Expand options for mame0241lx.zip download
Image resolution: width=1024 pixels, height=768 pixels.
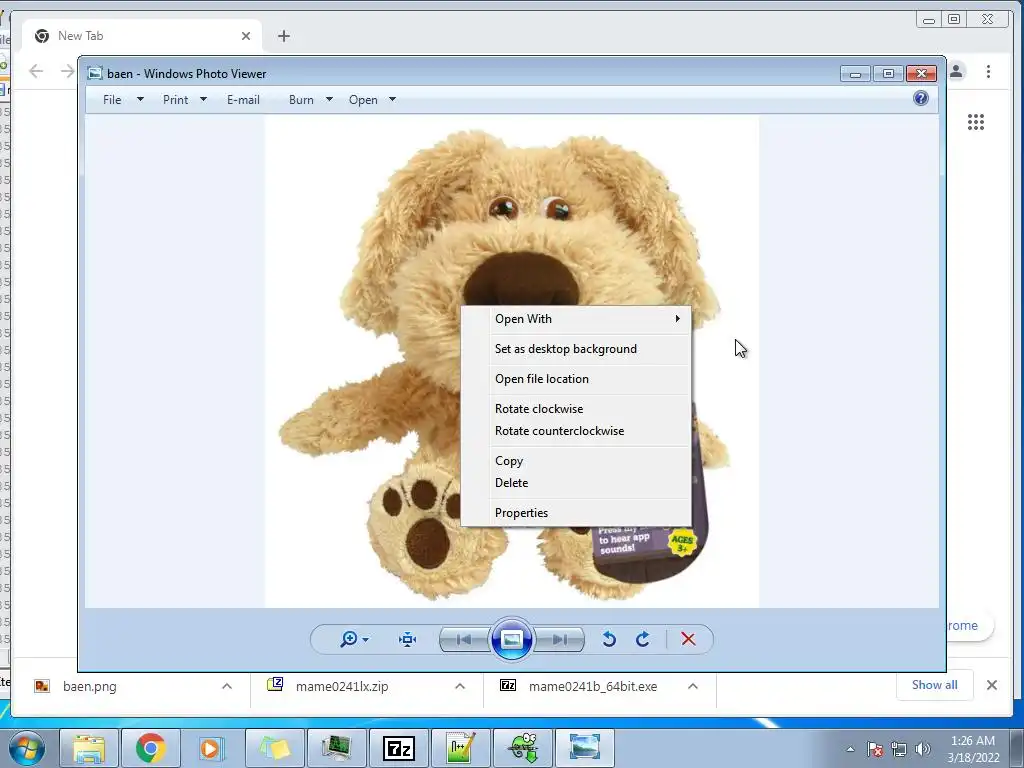(460, 686)
